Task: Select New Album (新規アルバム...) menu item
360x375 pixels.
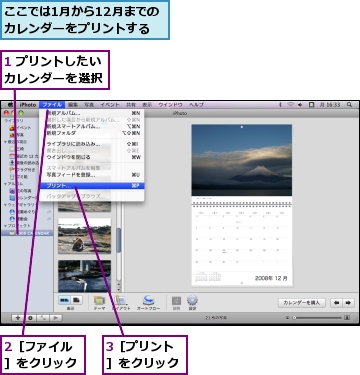Action: [92, 113]
